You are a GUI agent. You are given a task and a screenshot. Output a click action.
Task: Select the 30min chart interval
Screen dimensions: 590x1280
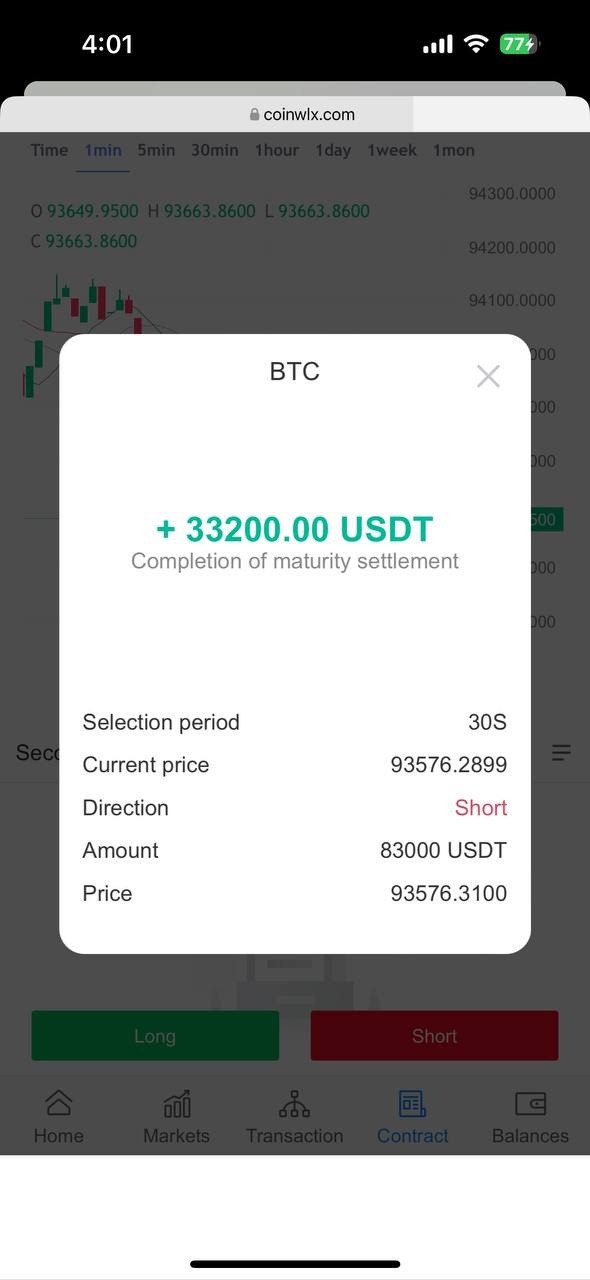coord(215,150)
